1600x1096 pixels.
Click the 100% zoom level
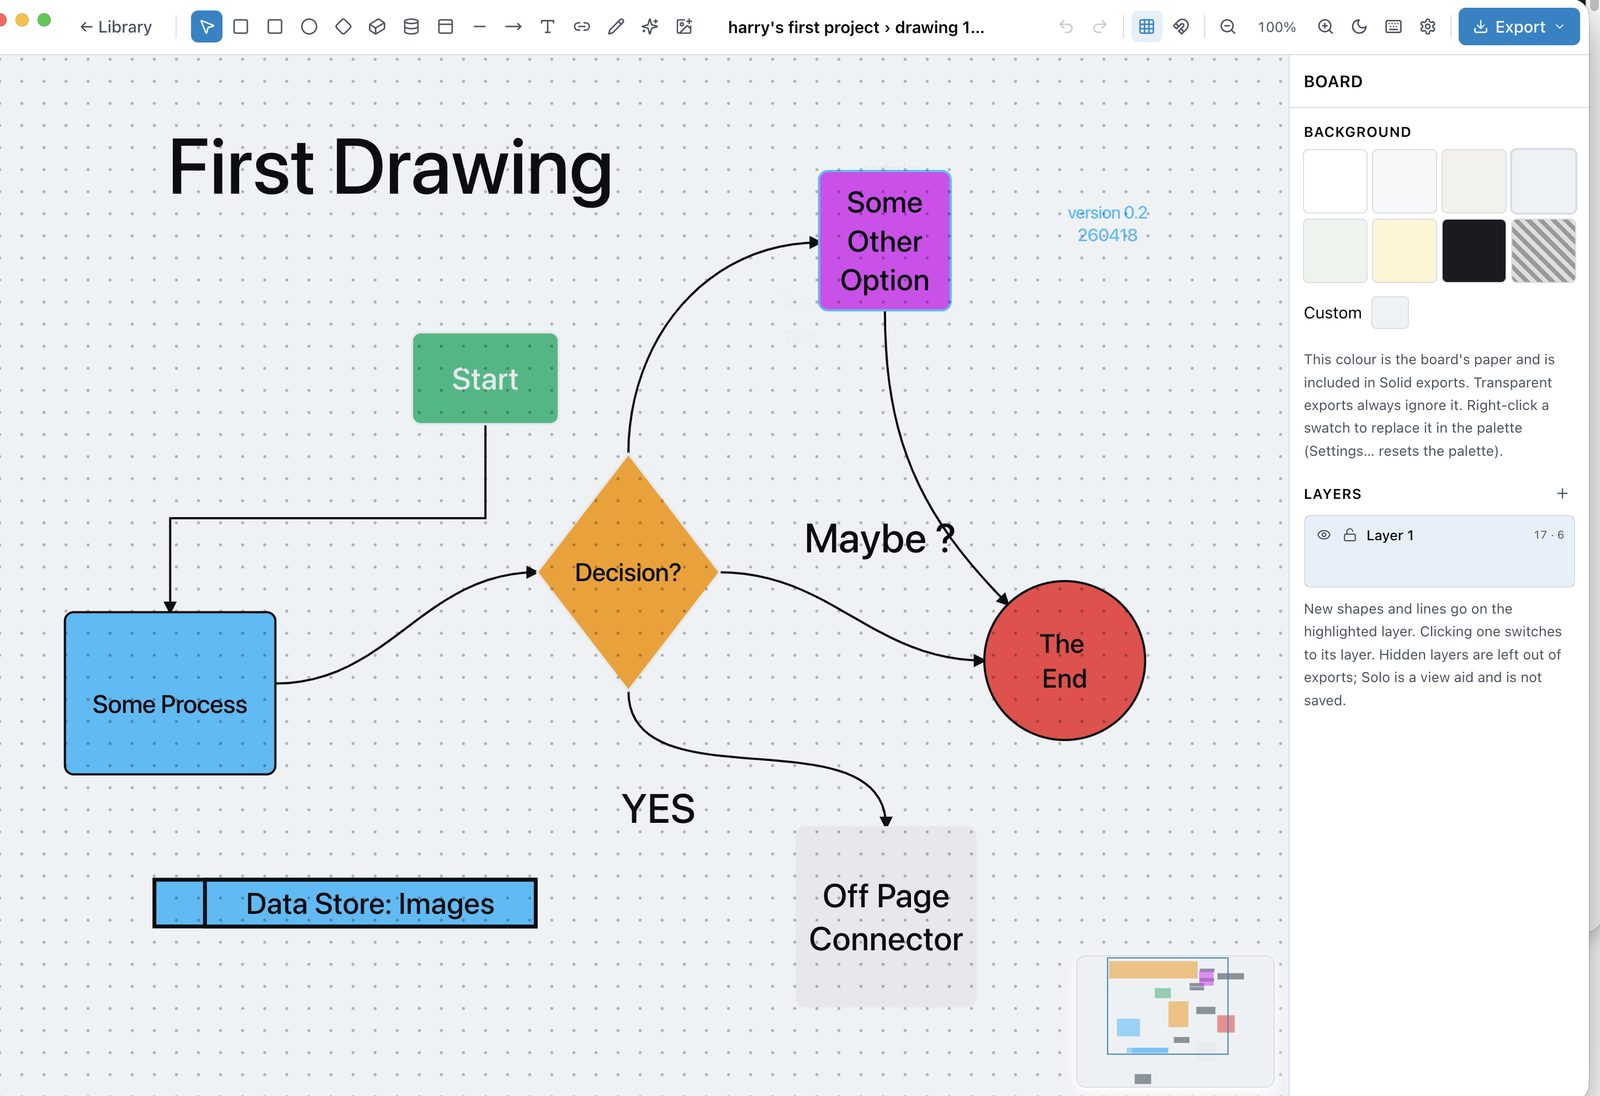pyautogui.click(x=1277, y=27)
